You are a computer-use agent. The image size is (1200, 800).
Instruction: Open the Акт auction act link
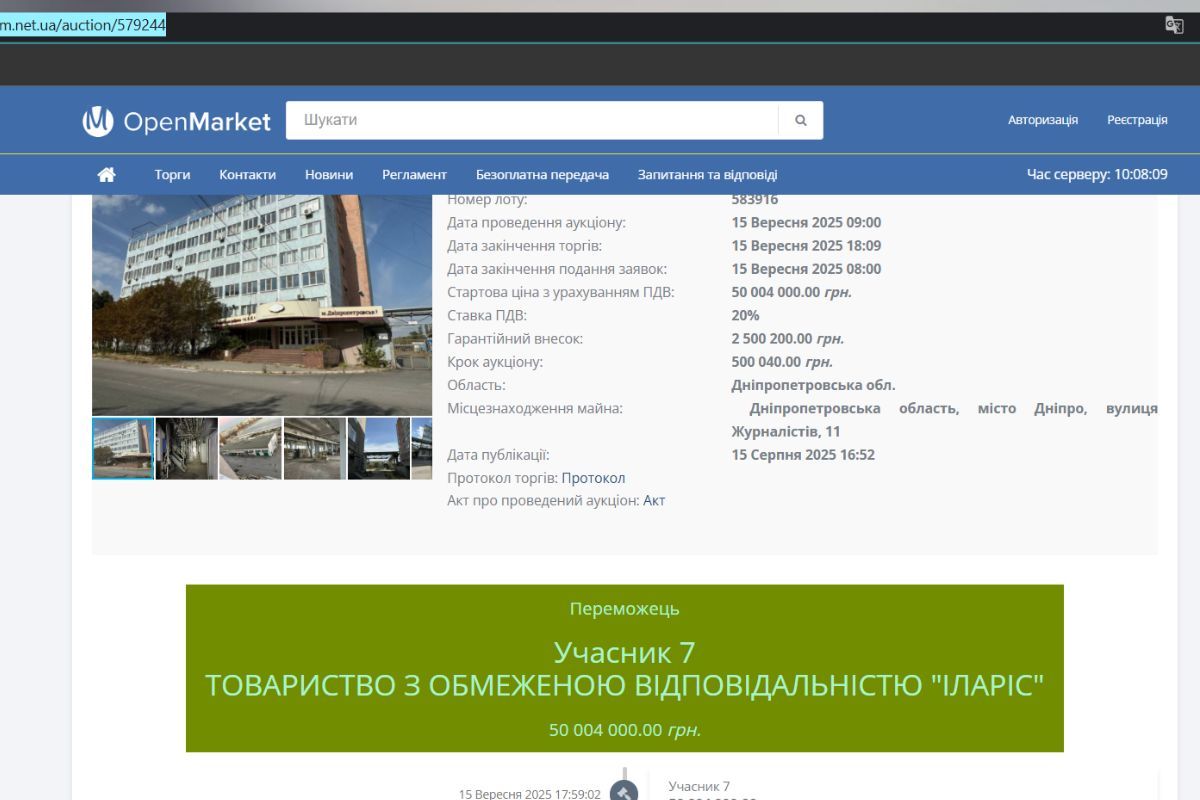click(x=654, y=501)
